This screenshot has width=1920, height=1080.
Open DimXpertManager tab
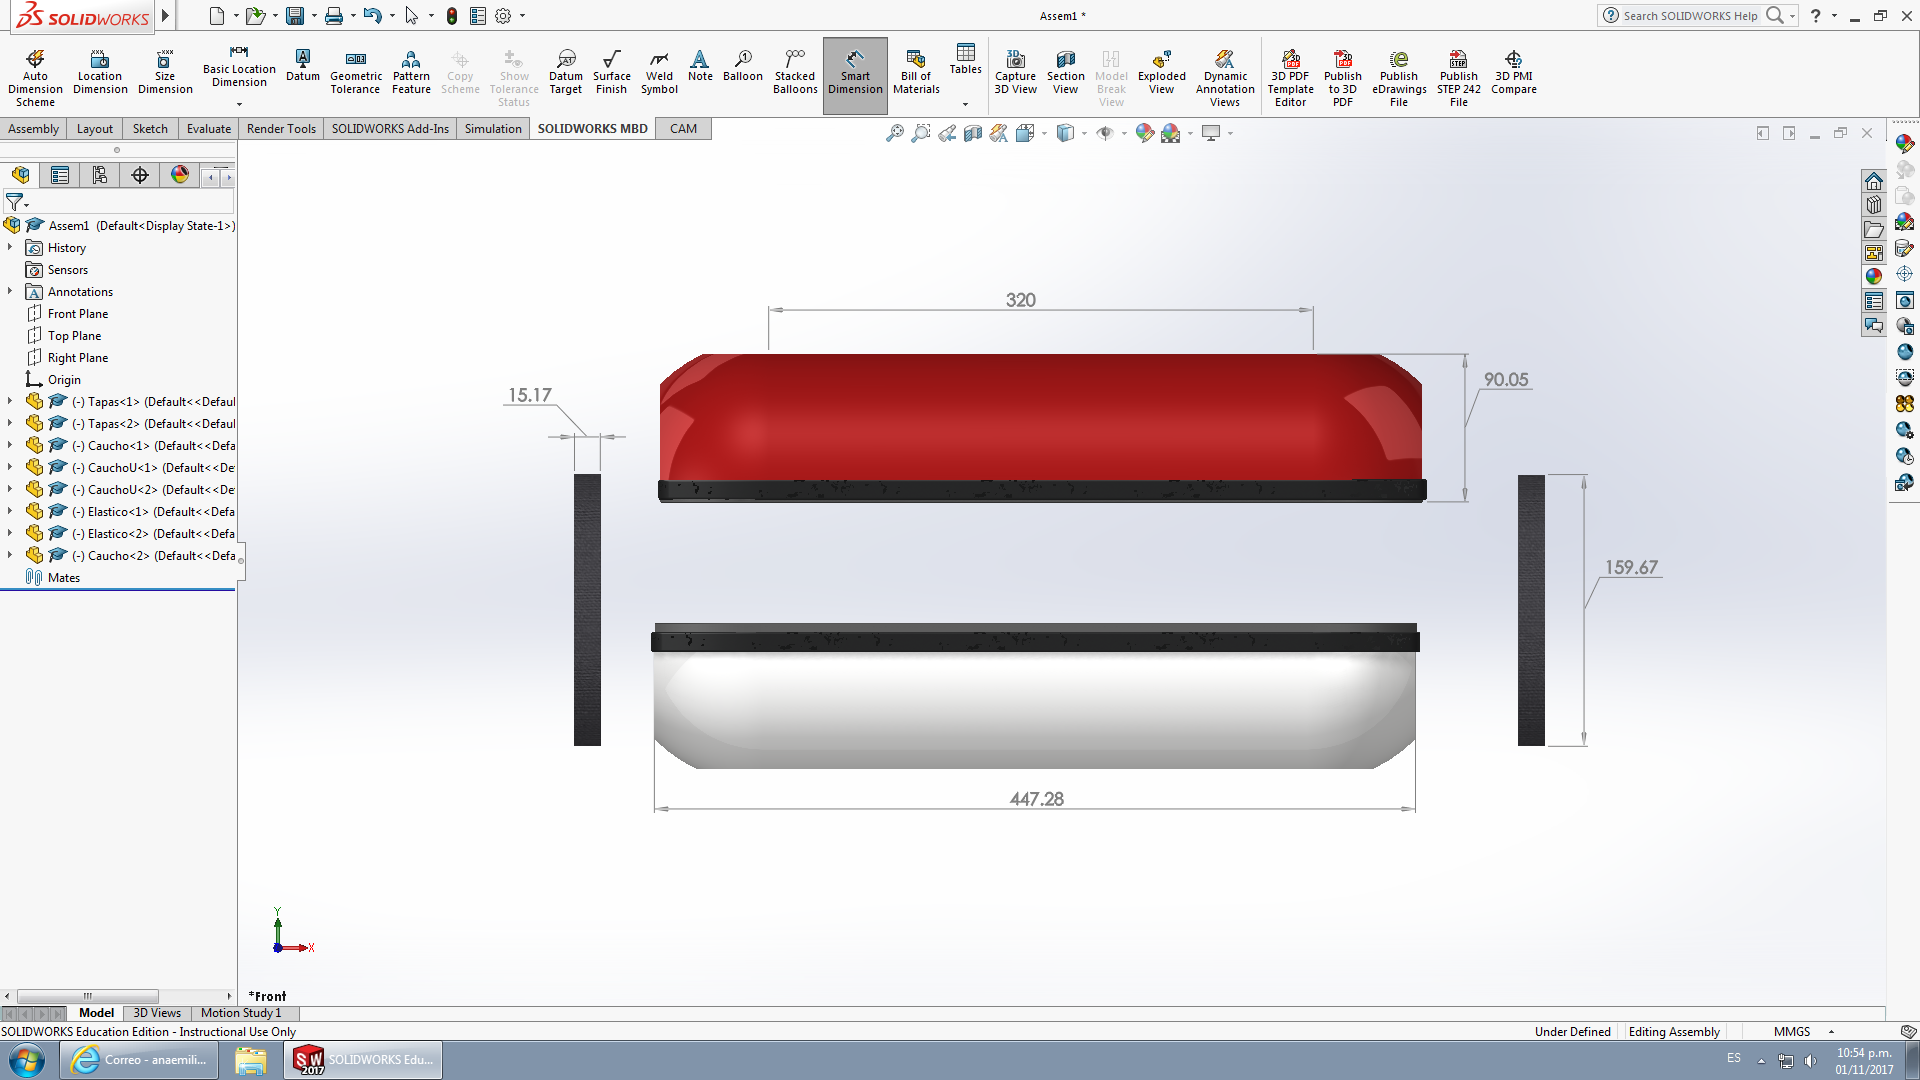(140, 176)
